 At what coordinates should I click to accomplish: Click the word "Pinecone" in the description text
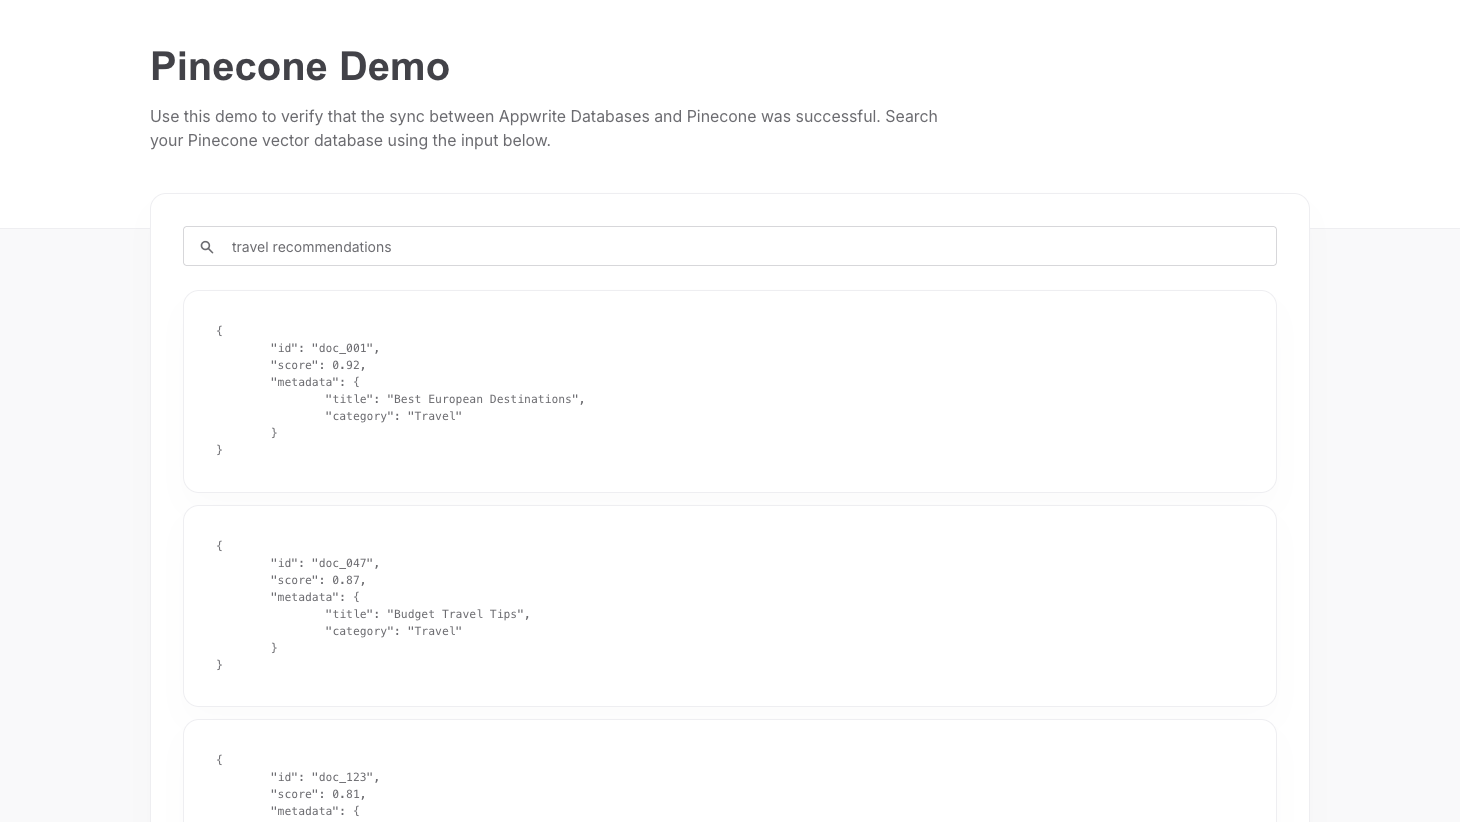point(716,116)
